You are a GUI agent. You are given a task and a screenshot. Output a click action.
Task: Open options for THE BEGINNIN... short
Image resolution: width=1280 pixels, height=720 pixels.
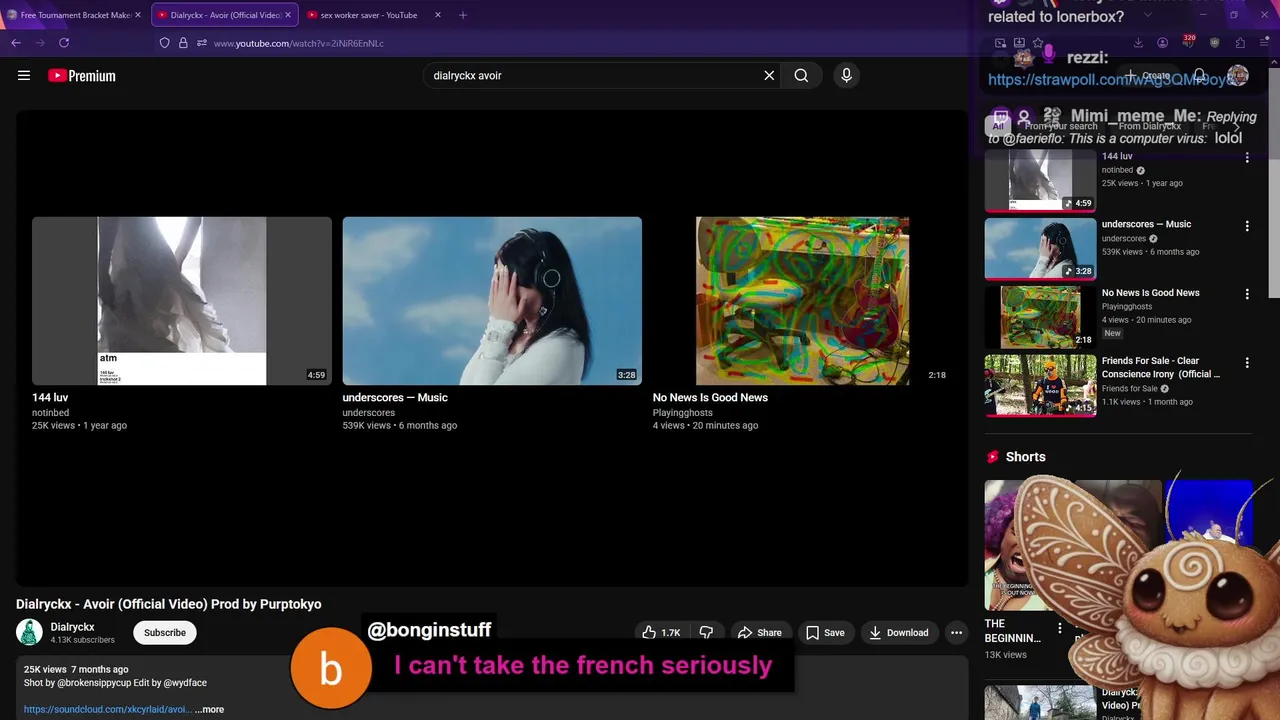tap(1060, 629)
